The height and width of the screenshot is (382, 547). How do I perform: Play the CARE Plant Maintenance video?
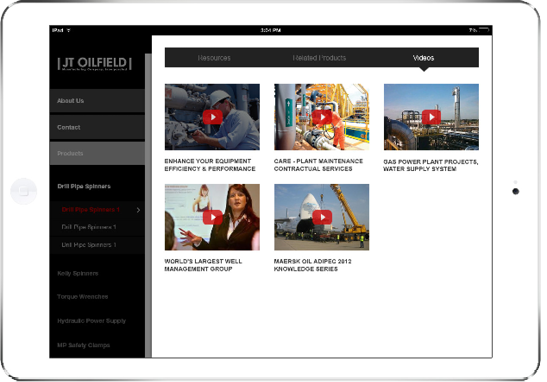click(x=322, y=117)
